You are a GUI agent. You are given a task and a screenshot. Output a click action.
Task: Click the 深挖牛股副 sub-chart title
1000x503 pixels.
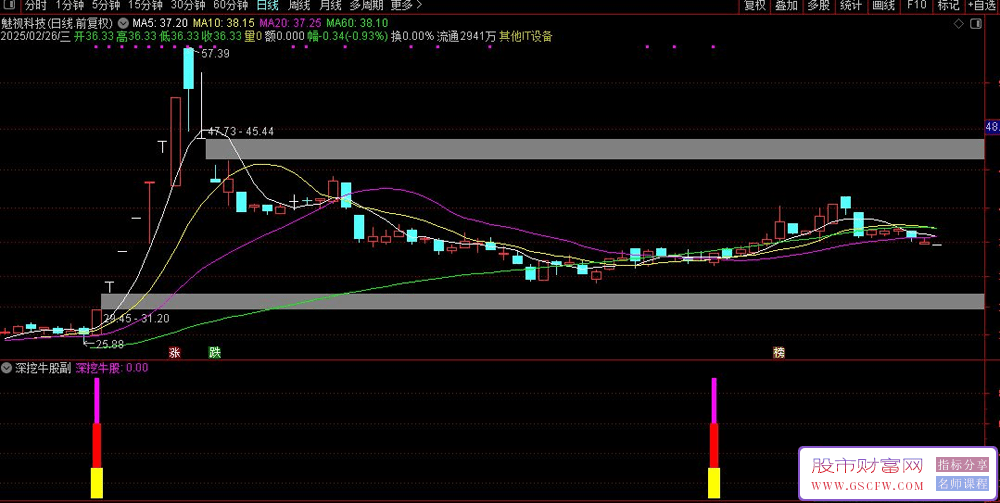tap(43, 368)
